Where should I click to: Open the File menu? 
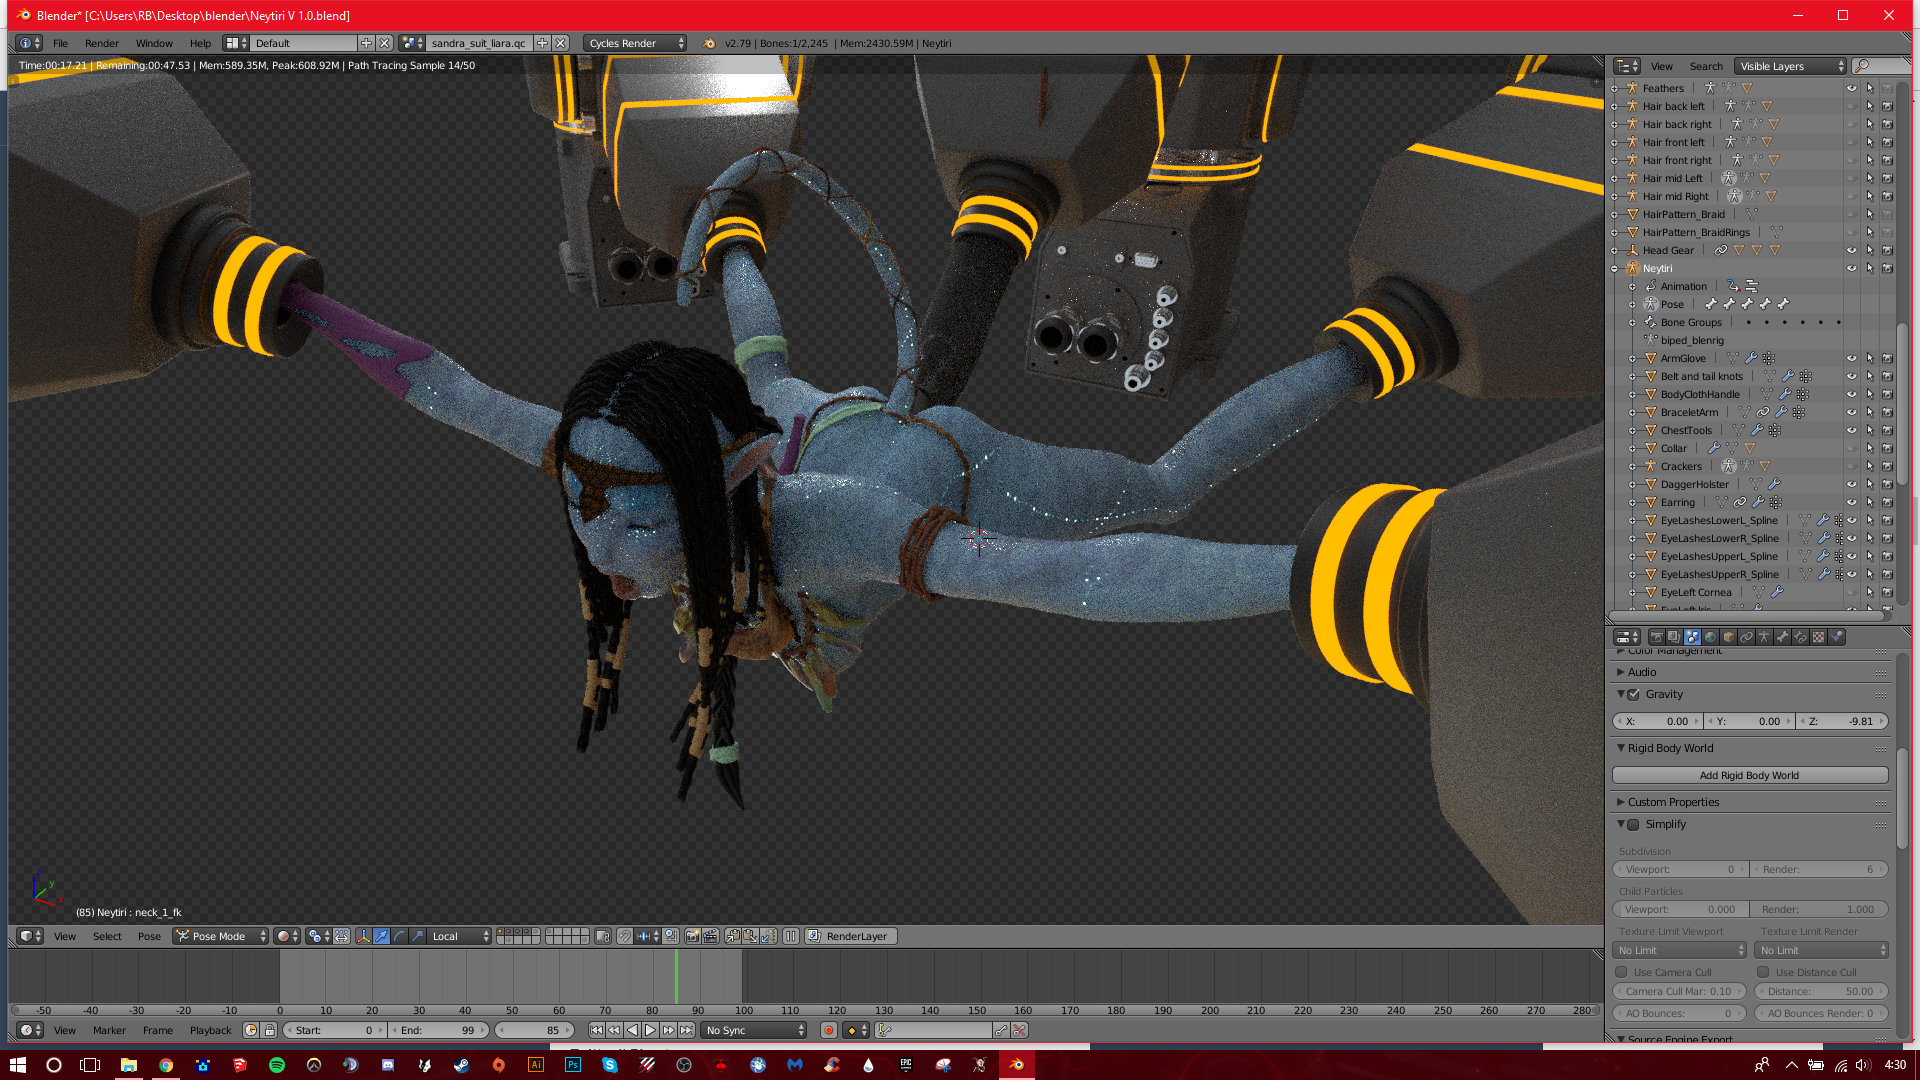(60, 43)
